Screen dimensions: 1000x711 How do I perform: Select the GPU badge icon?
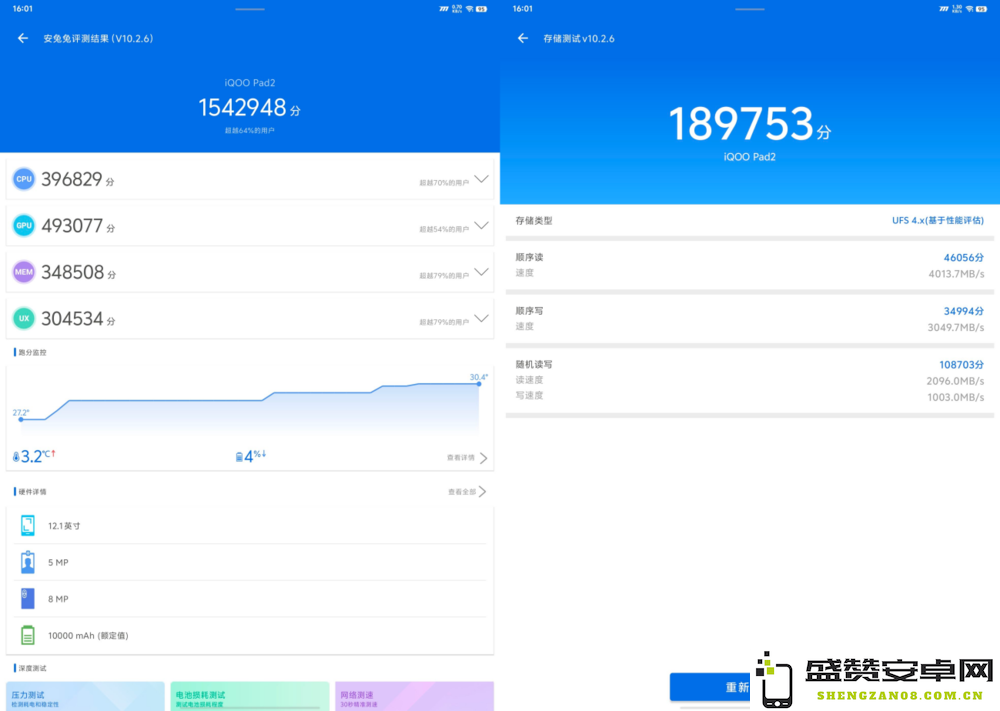pyautogui.click(x=24, y=226)
